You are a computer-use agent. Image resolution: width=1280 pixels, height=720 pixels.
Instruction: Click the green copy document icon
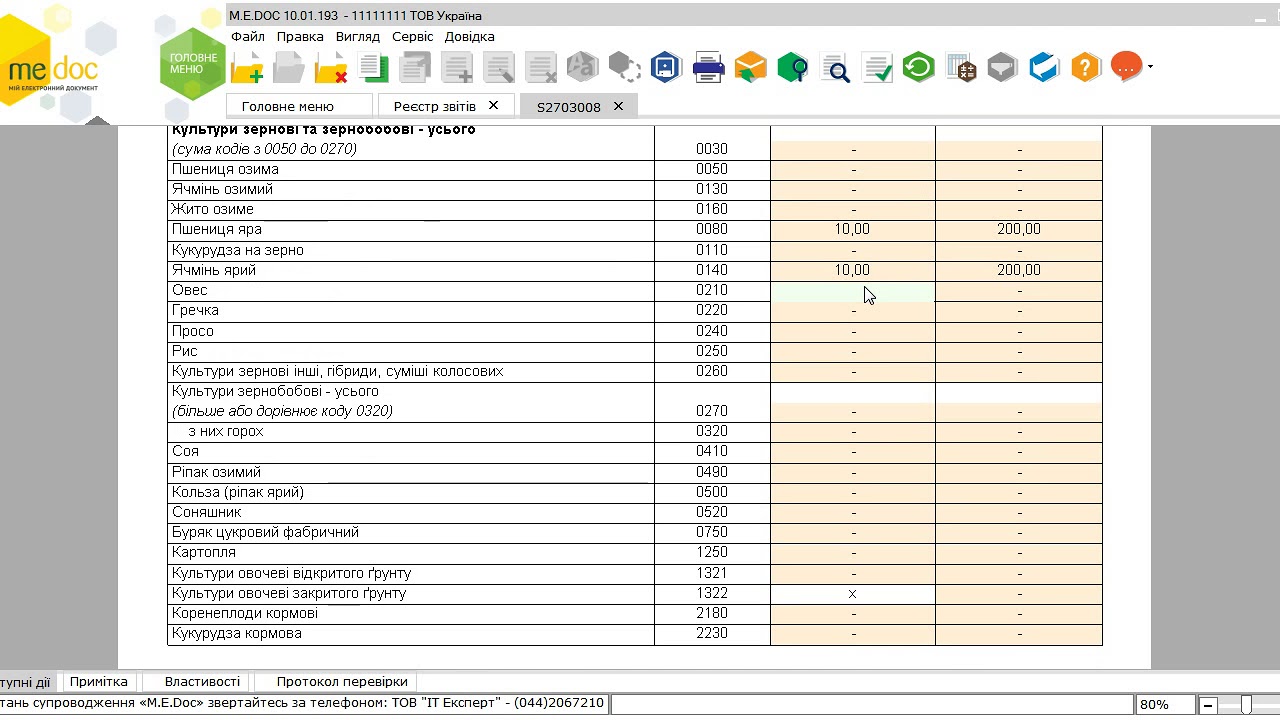[x=373, y=68]
